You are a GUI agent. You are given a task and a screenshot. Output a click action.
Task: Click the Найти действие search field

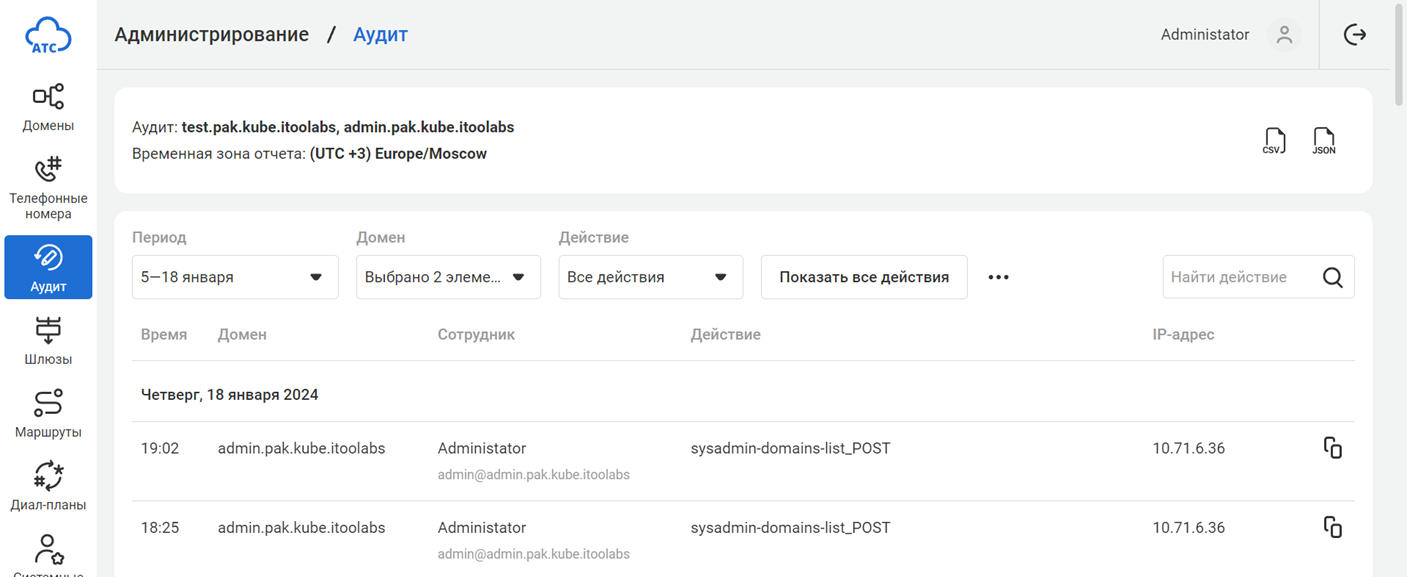coord(1240,277)
